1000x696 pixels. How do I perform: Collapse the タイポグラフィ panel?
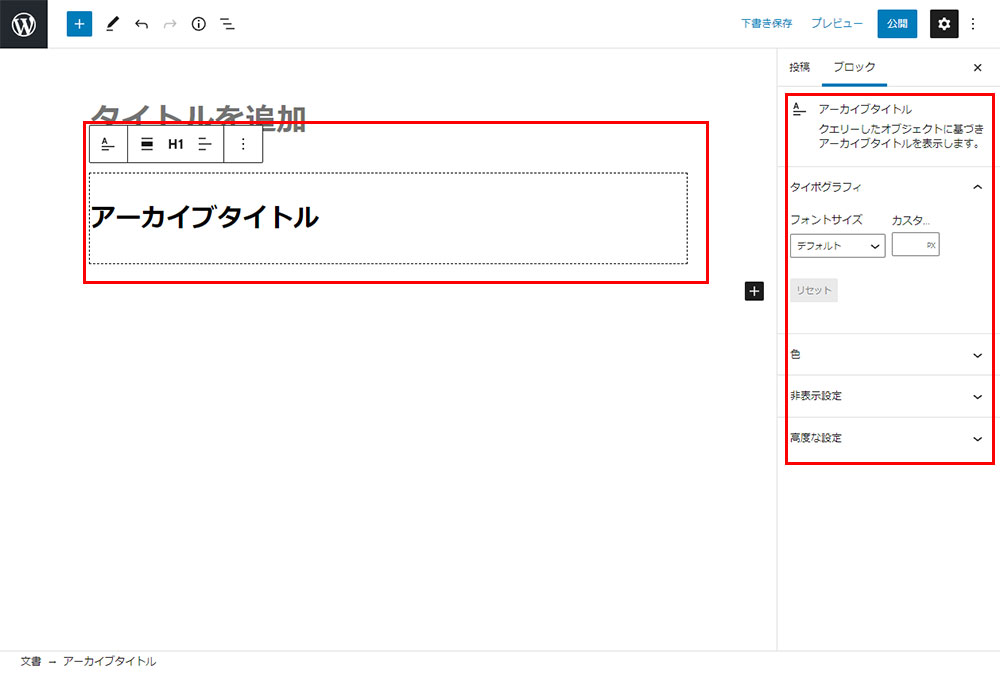[977, 187]
